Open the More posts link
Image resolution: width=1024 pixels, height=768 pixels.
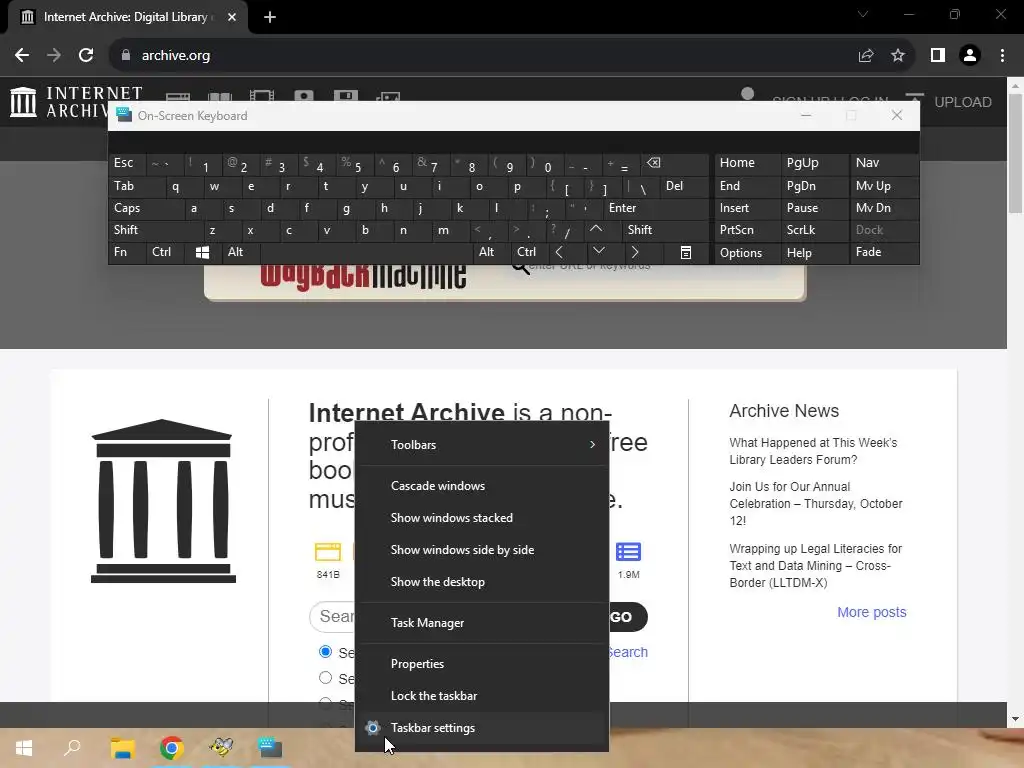[x=872, y=613]
